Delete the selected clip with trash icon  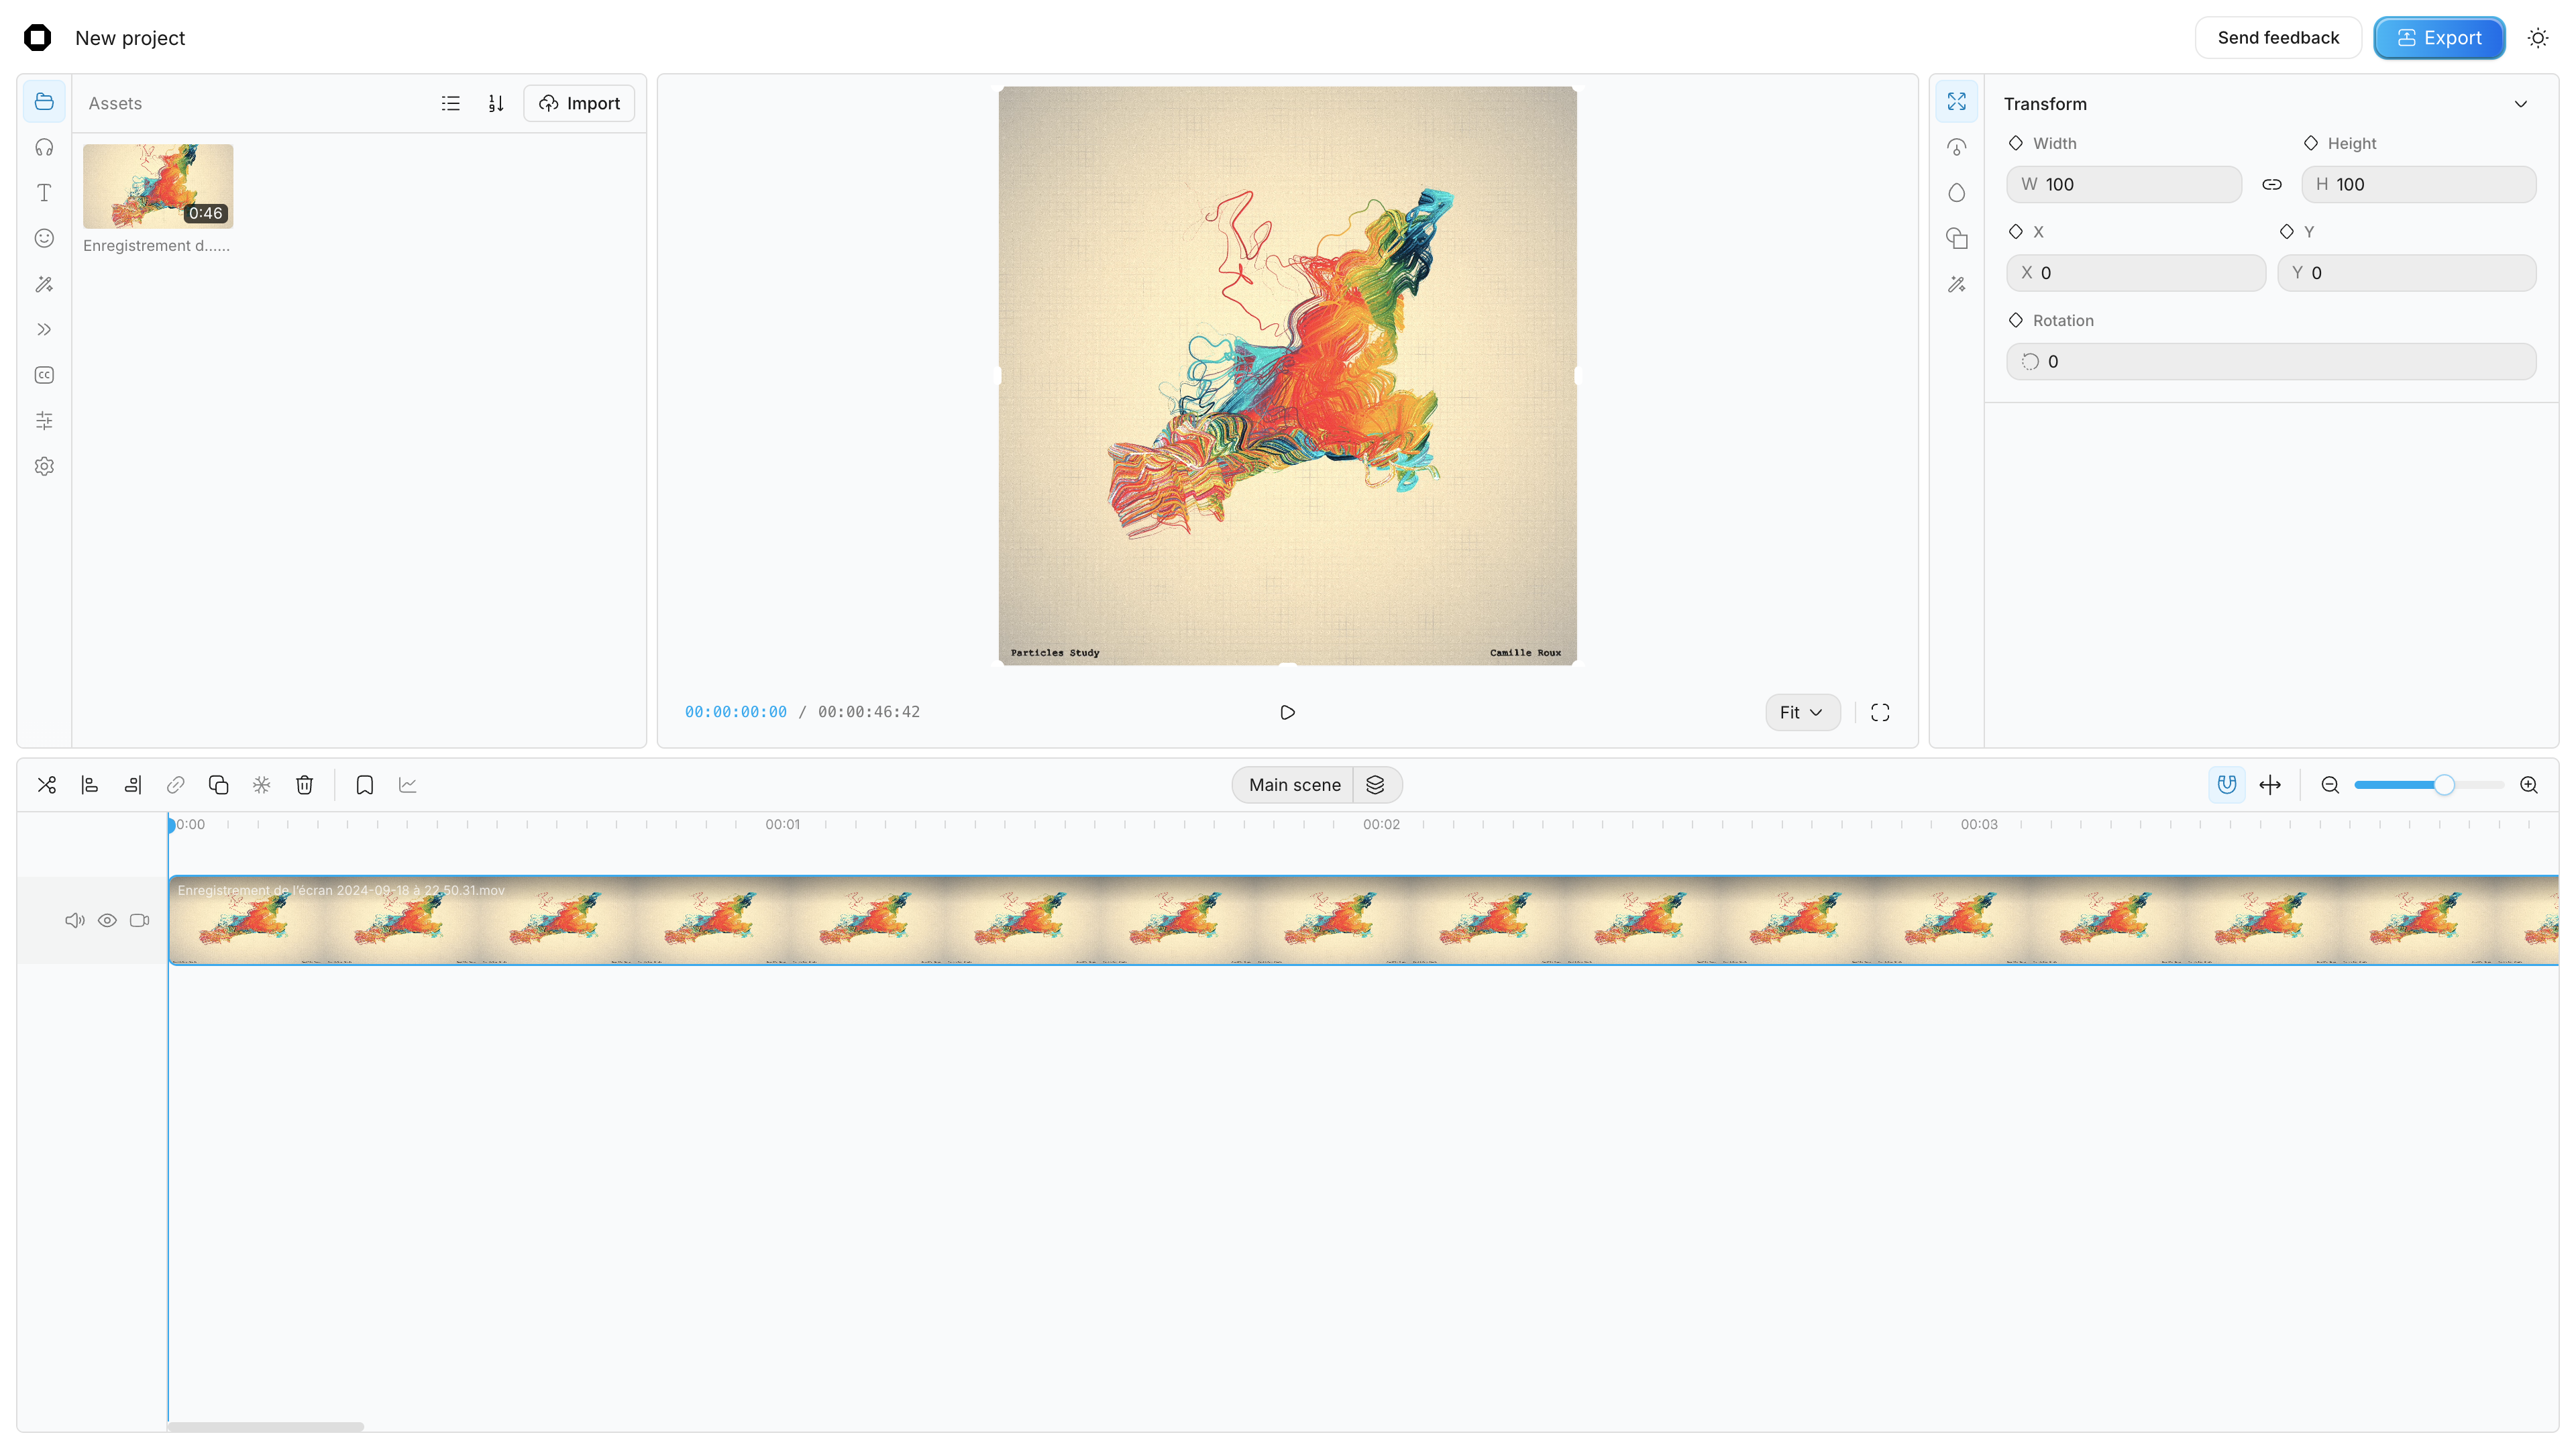click(x=305, y=785)
